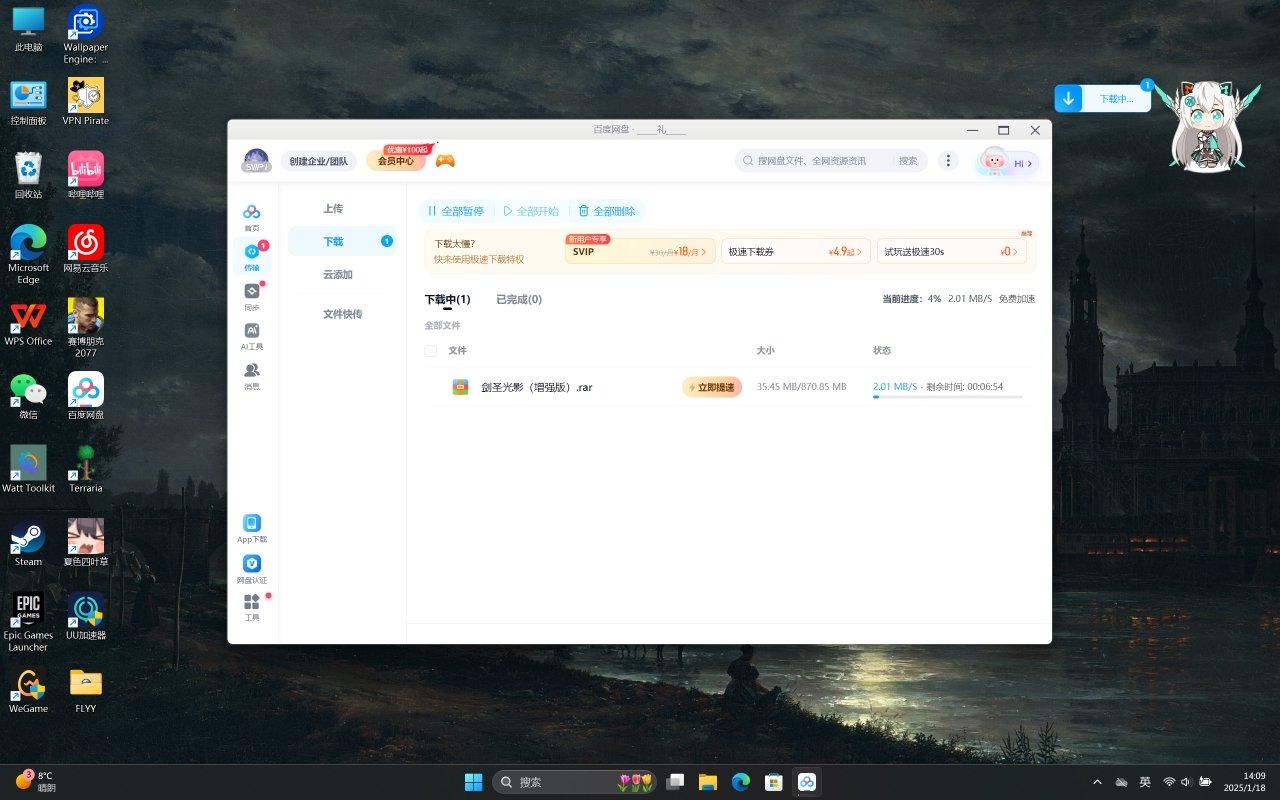Click the 全部暂停 pause all button
1280x800 pixels.
click(455, 211)
